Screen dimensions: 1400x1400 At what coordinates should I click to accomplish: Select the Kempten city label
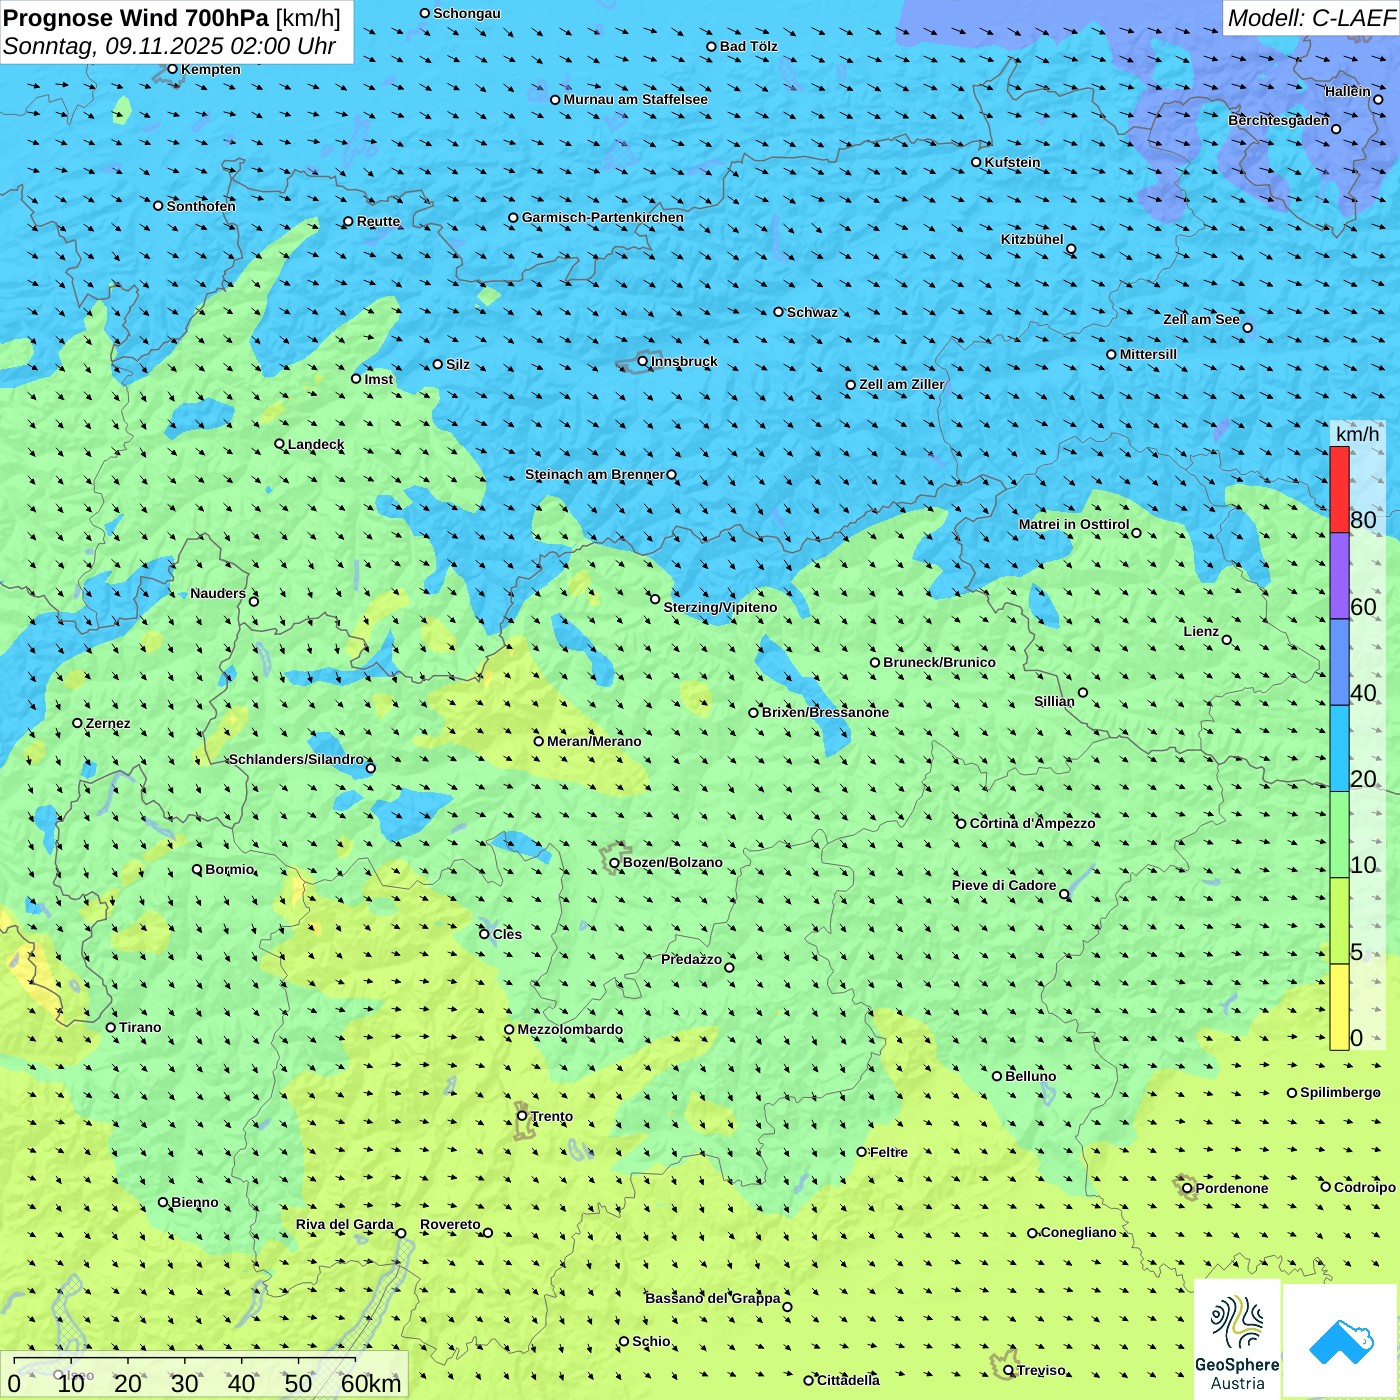(x=211, y=69)
